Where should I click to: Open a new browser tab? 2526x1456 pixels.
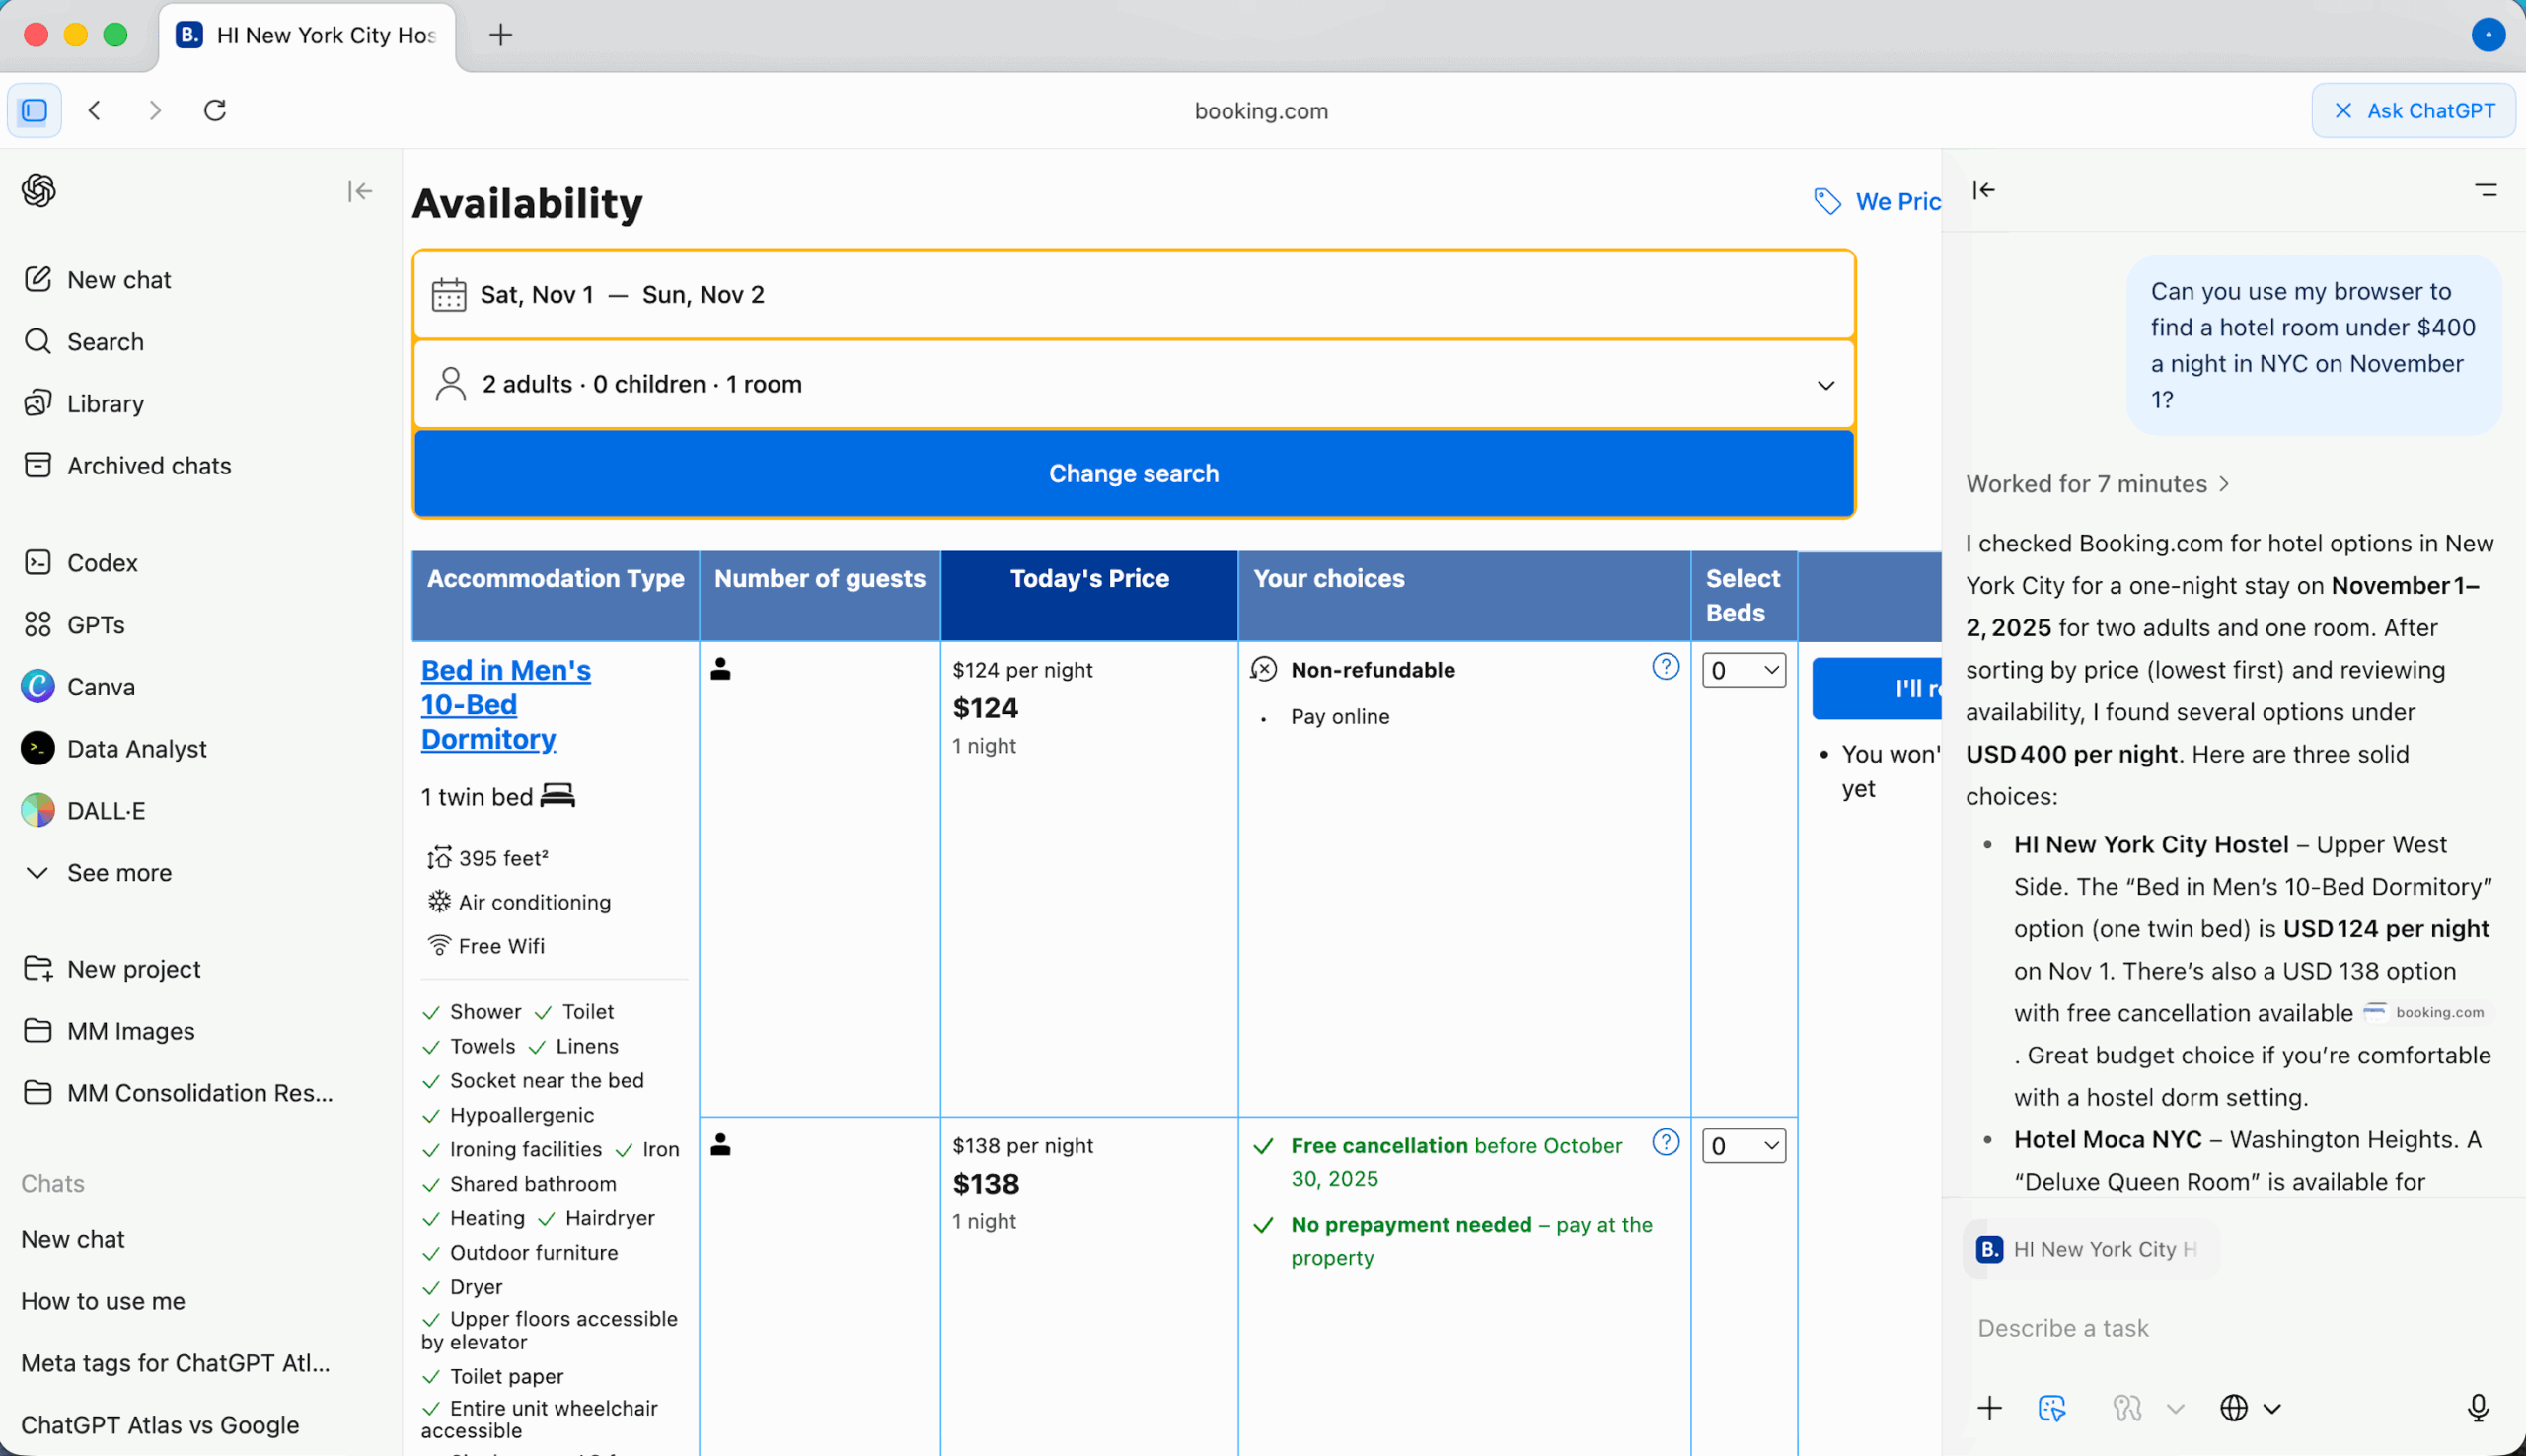[x=500, y=35]
